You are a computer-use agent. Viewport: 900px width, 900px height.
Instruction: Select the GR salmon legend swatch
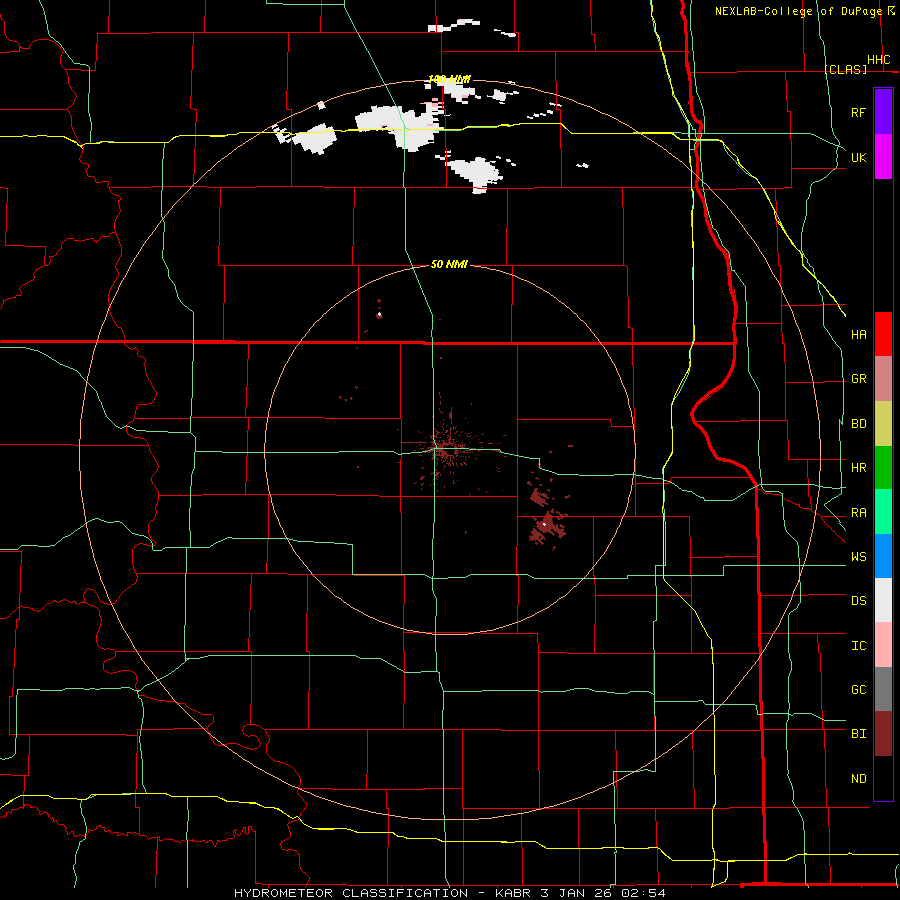click(x=883, y=378)
